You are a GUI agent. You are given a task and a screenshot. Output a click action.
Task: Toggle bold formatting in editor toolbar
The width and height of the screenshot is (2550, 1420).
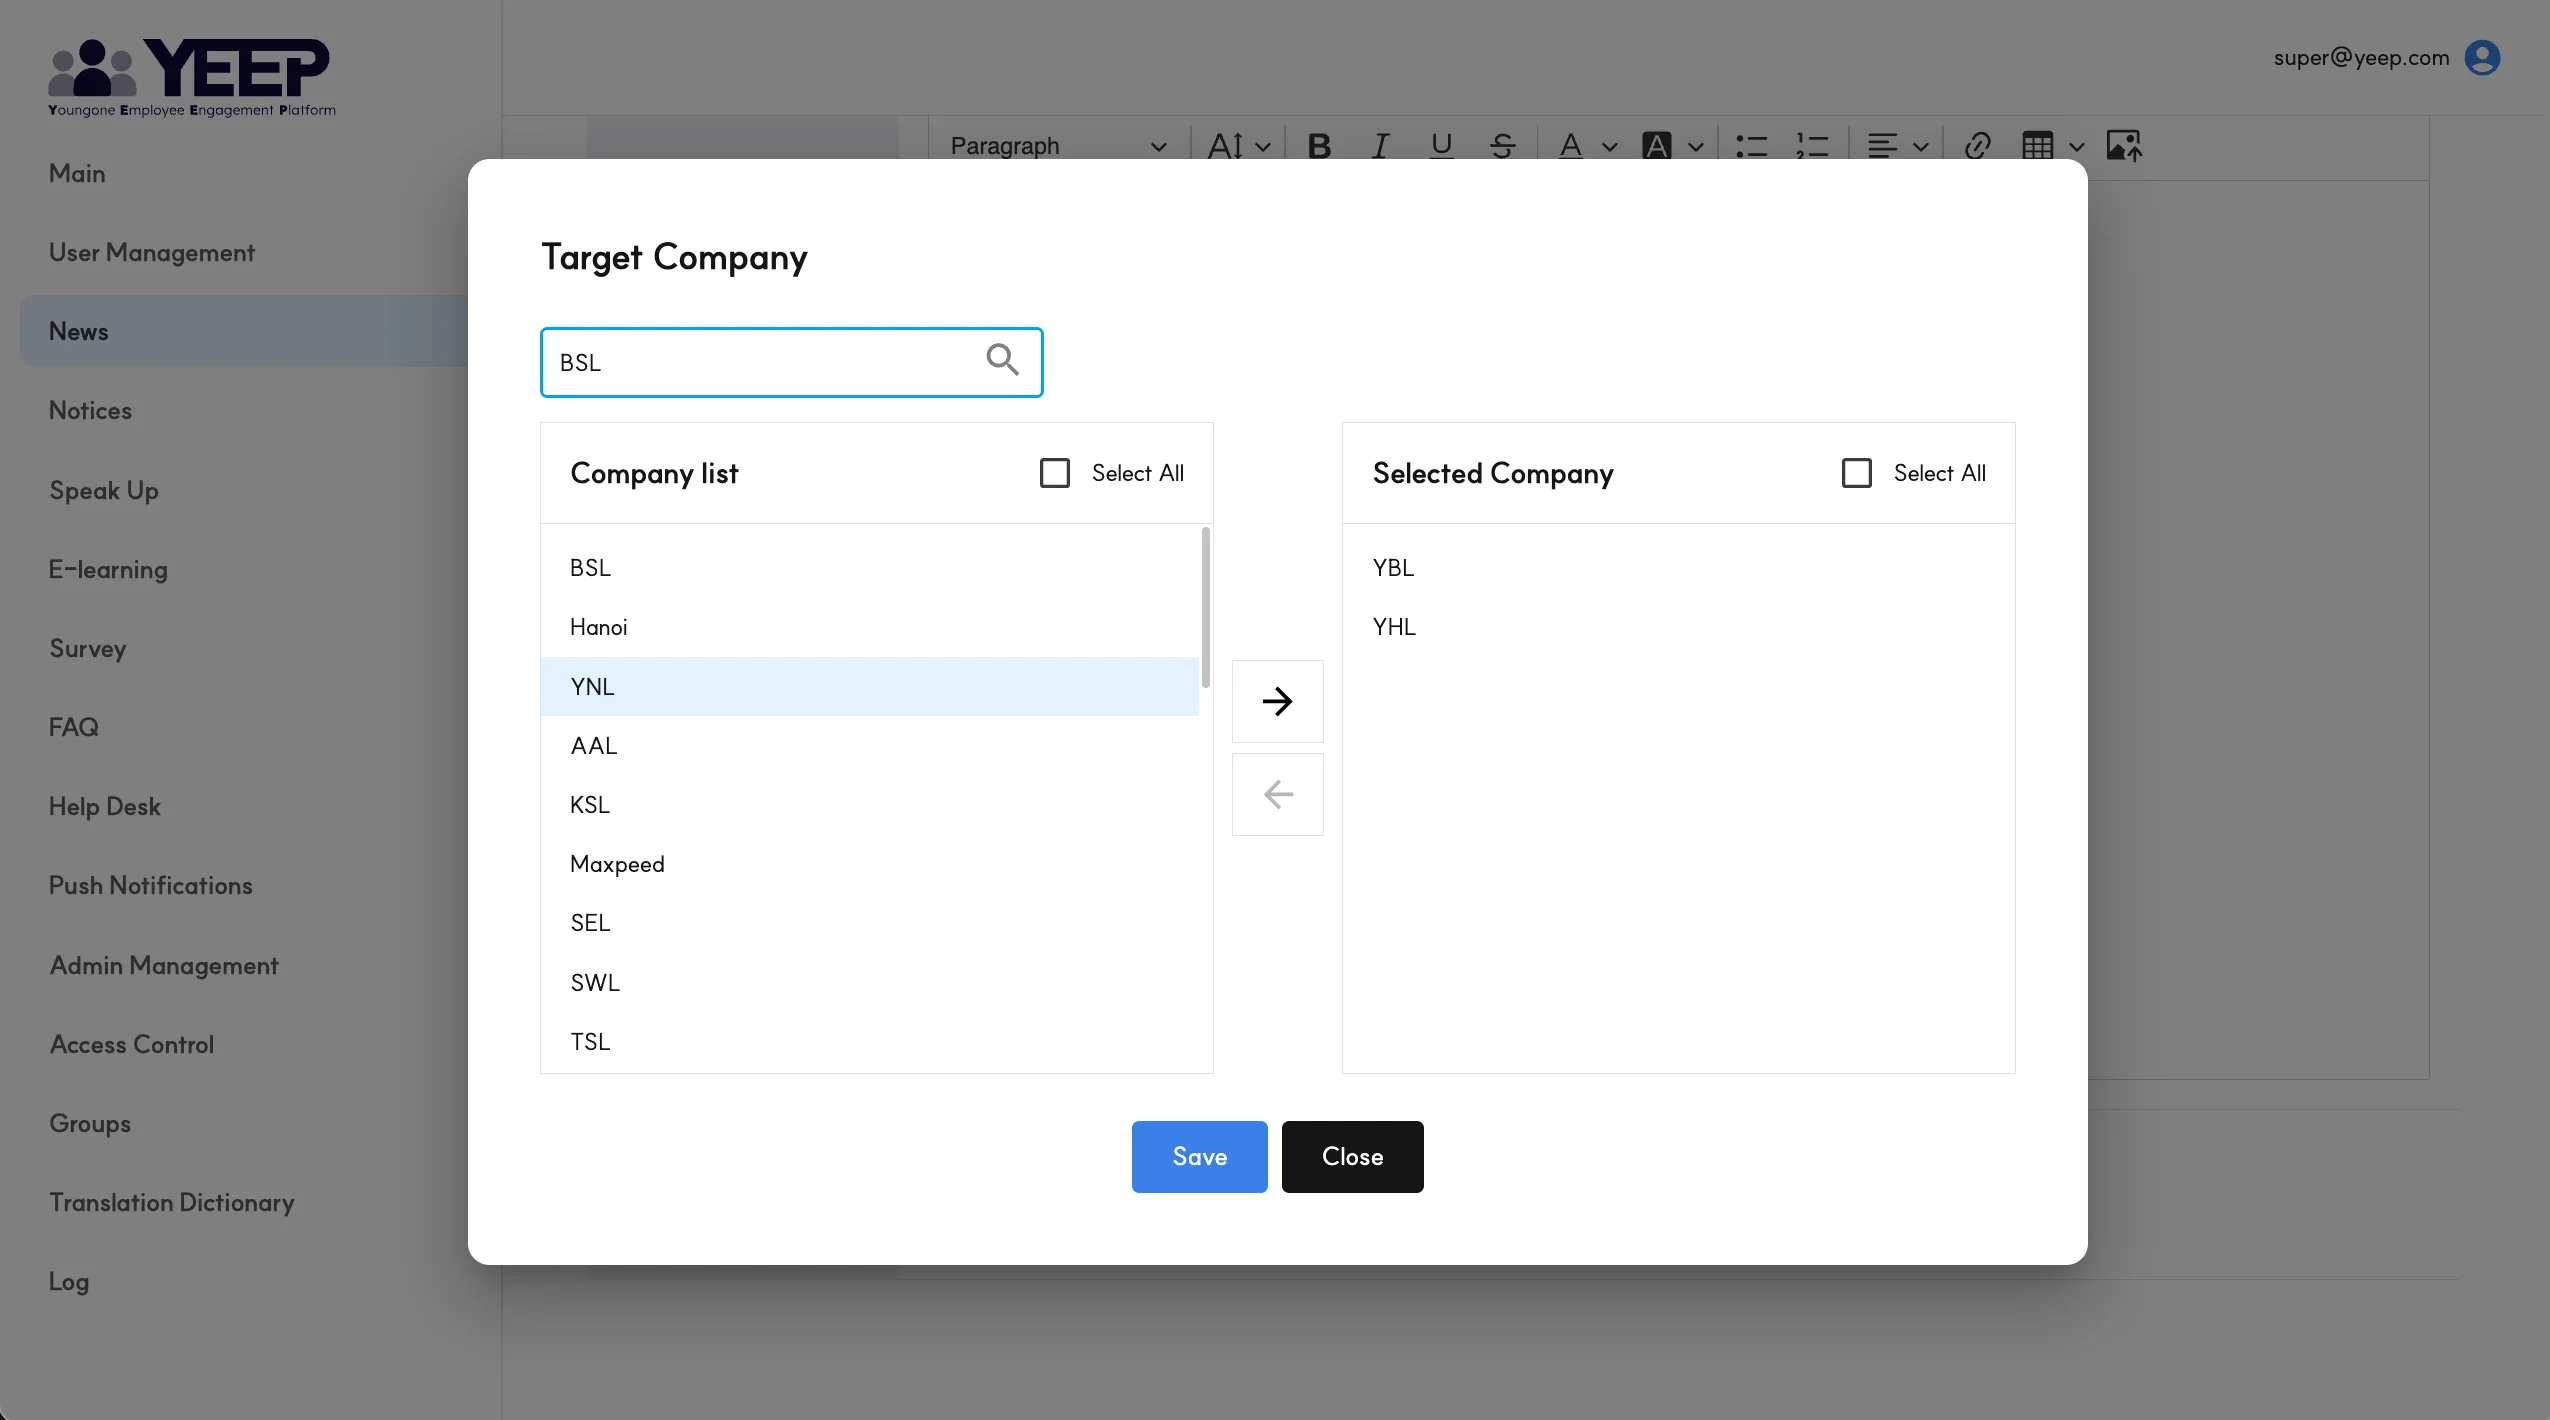click(x=1319, y=146)
